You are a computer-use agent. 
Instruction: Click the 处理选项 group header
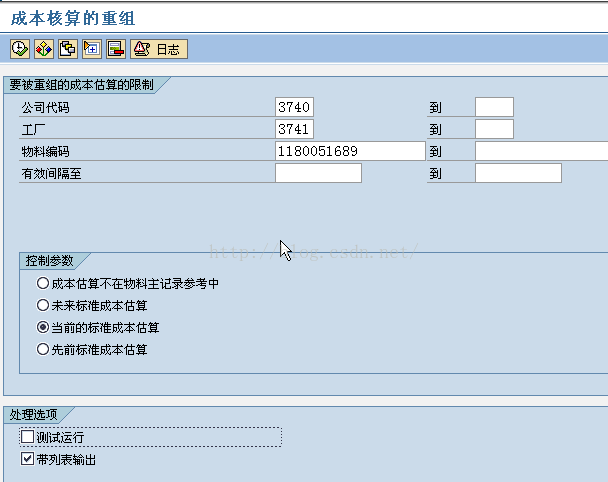point(33,415)
